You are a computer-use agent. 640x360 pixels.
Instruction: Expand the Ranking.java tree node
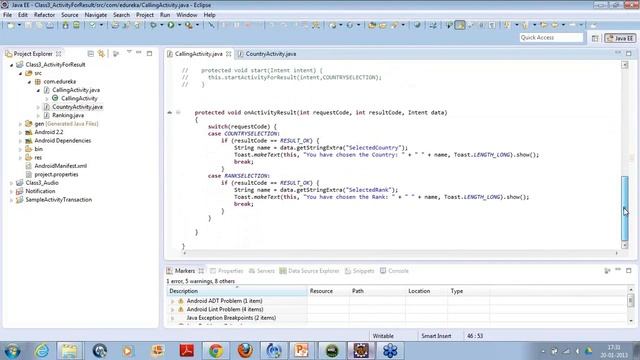38,116
